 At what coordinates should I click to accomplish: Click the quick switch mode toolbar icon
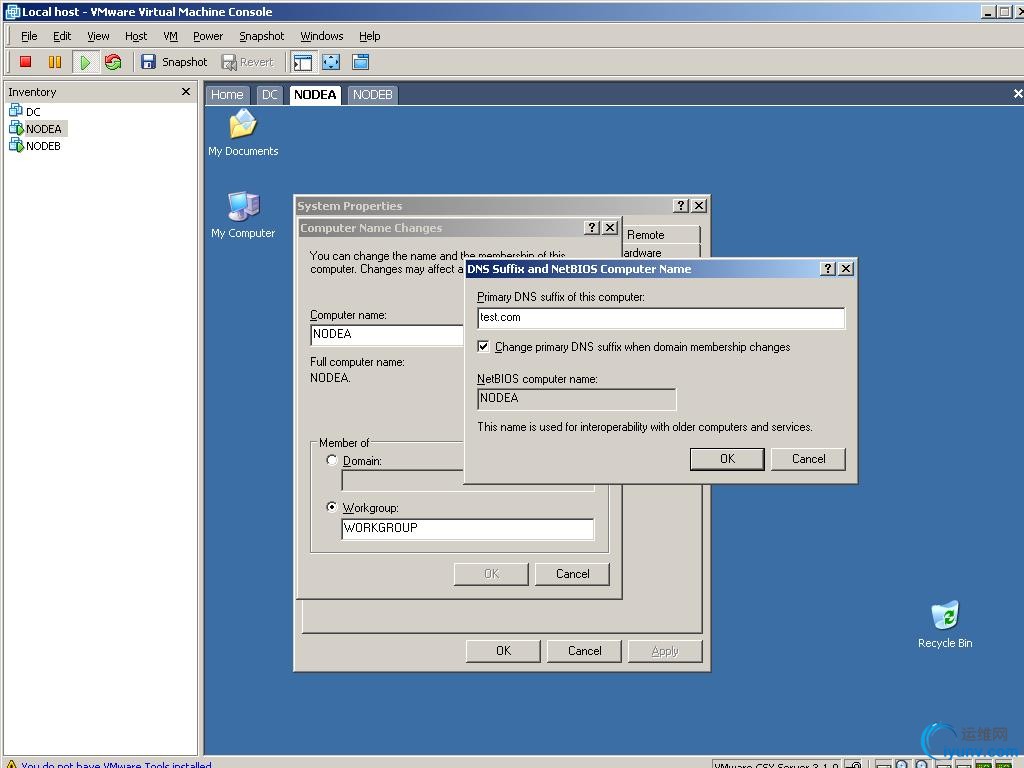tap(360, 62)
